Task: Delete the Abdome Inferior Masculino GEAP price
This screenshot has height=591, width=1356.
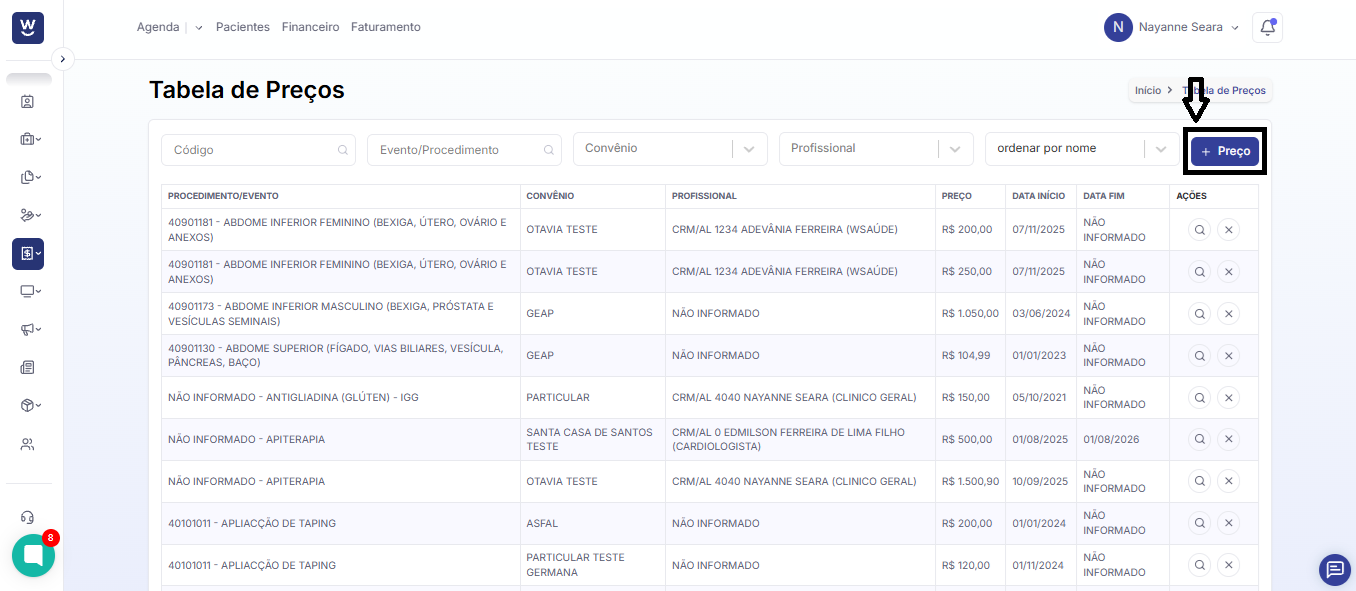Action: tap(1229, 314)
